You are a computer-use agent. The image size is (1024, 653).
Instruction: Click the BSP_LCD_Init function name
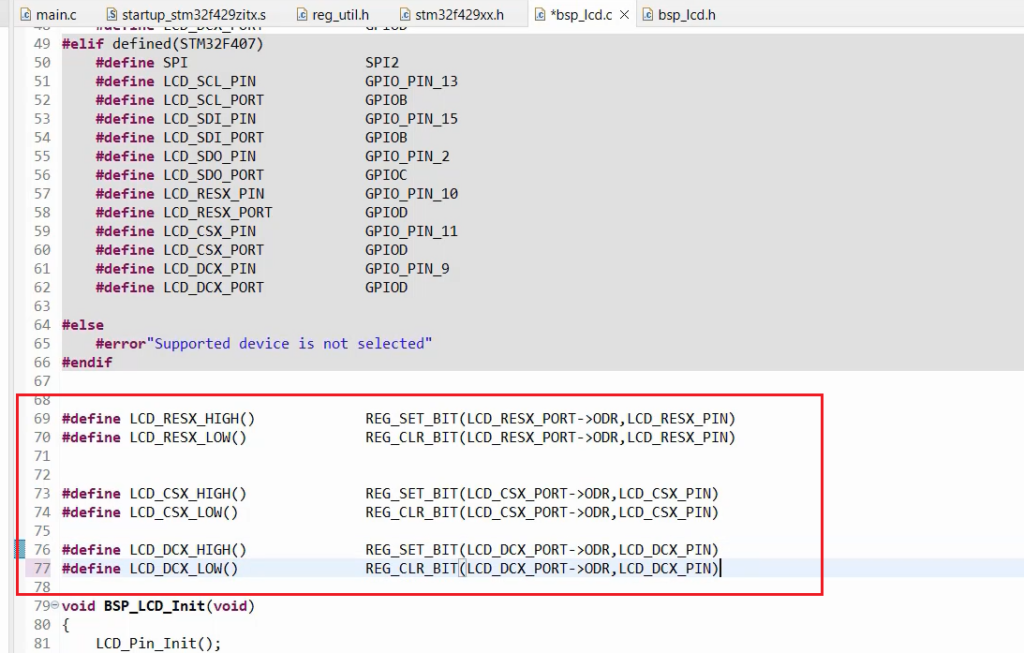[155, 606]
